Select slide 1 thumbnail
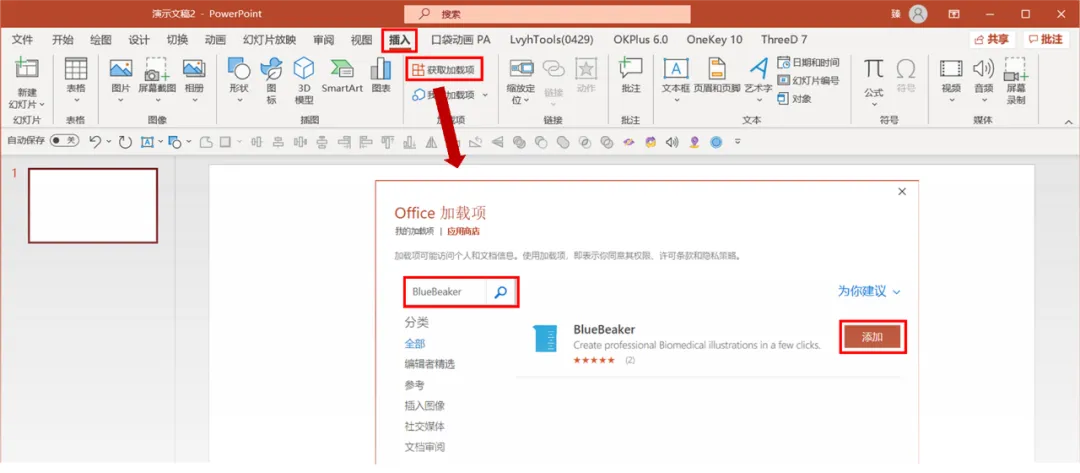Image resolution: width=1080 pixels, height=473 pixels. [x=93, y=205]
